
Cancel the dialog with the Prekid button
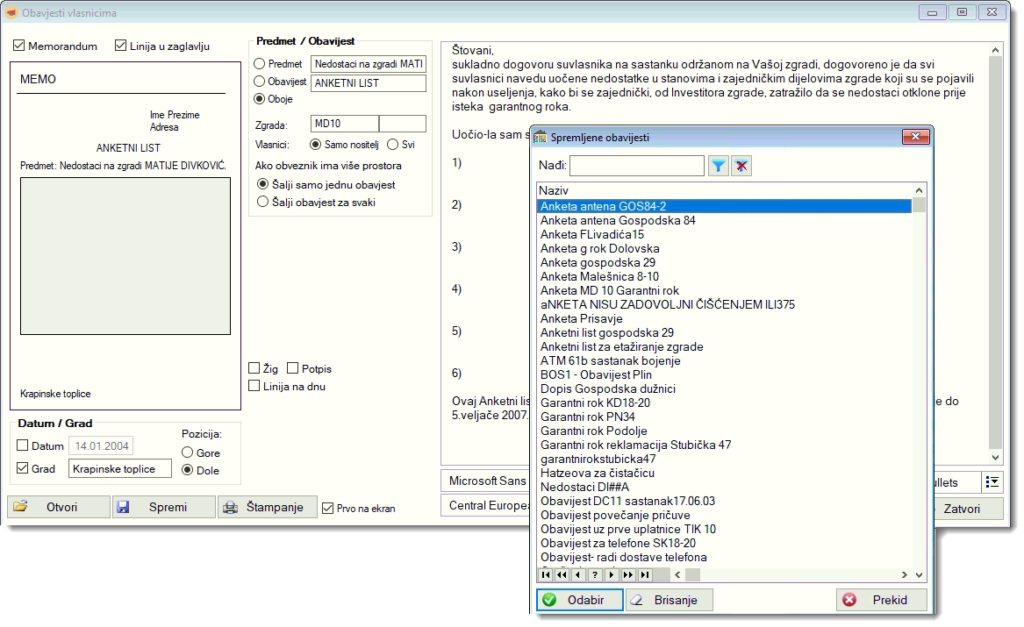pyautogui.click(x=882, y=600)
